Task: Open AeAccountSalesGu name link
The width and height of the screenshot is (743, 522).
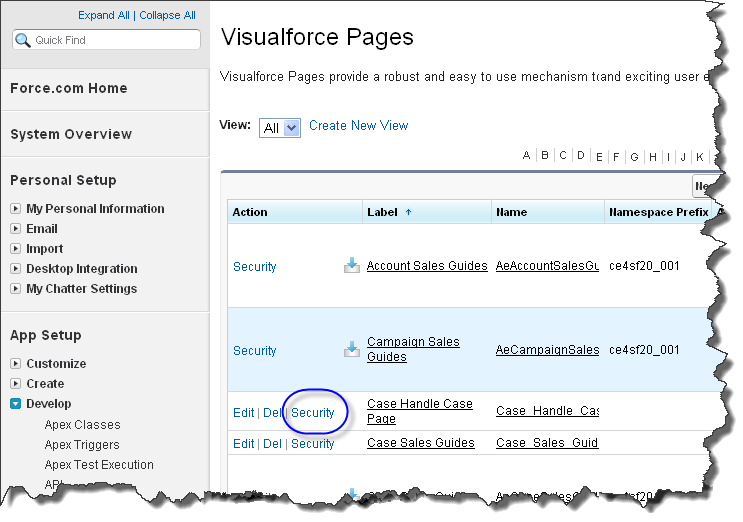Action: click(x=547, y=266)
